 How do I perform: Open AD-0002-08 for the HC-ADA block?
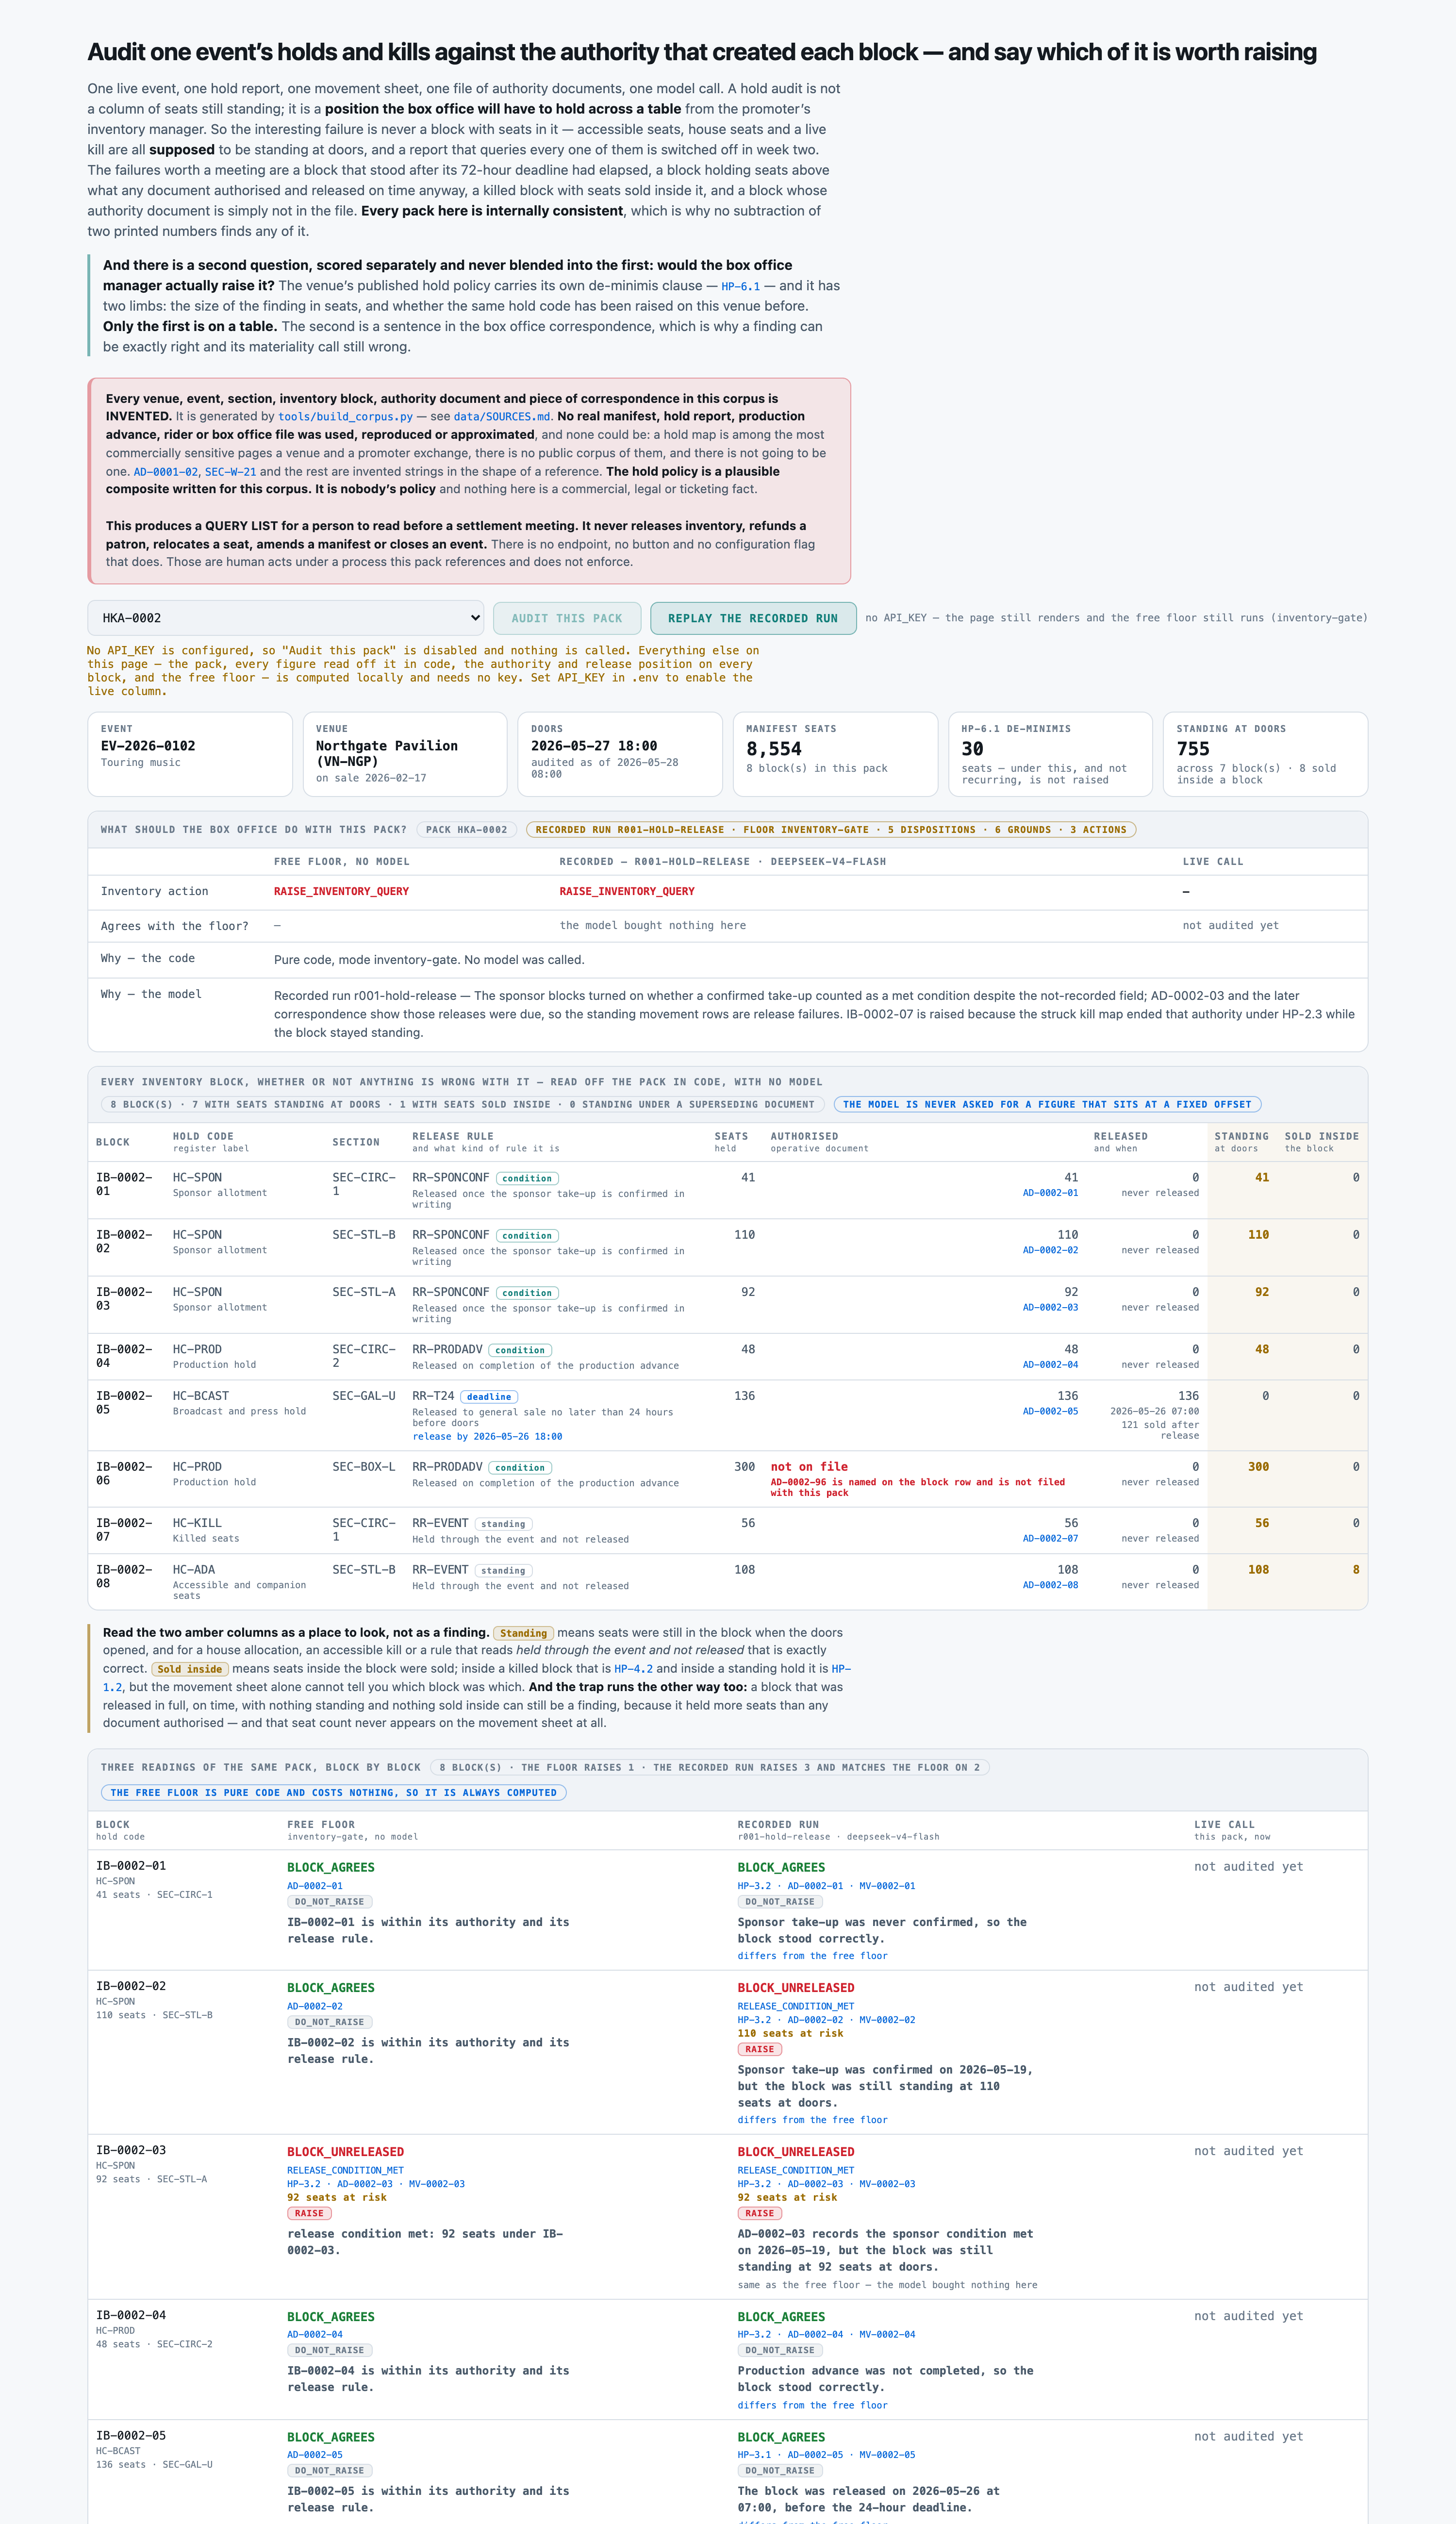pos(1050,1585)
